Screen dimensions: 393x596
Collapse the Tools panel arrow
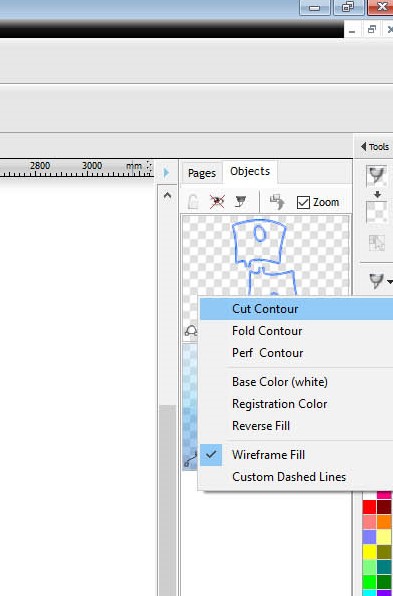(363, 147)
